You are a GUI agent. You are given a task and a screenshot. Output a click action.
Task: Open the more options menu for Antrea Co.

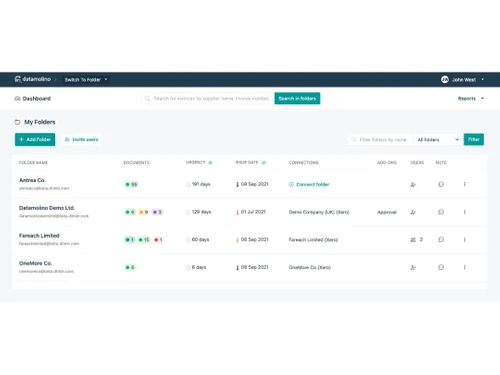click(x=464, y=184)
